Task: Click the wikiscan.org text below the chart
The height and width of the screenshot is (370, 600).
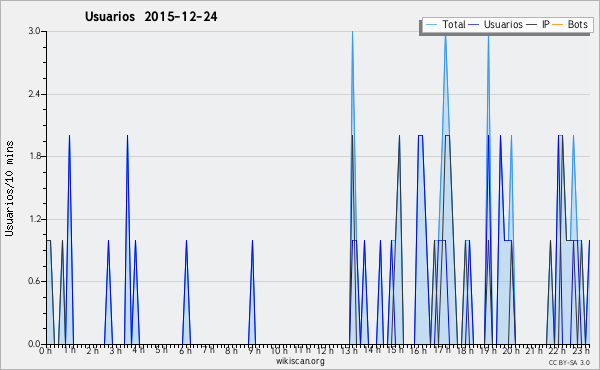Action: pyautogui.click(x=300, y=361)
